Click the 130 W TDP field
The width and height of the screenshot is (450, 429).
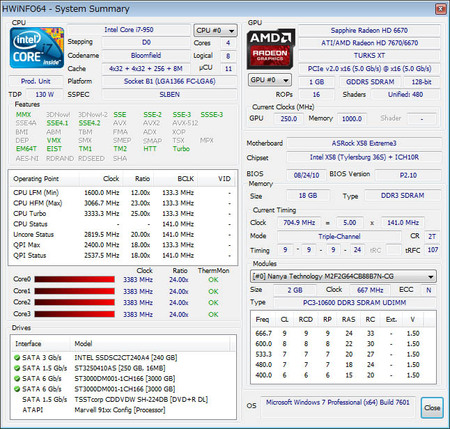[x=45, y=94]
